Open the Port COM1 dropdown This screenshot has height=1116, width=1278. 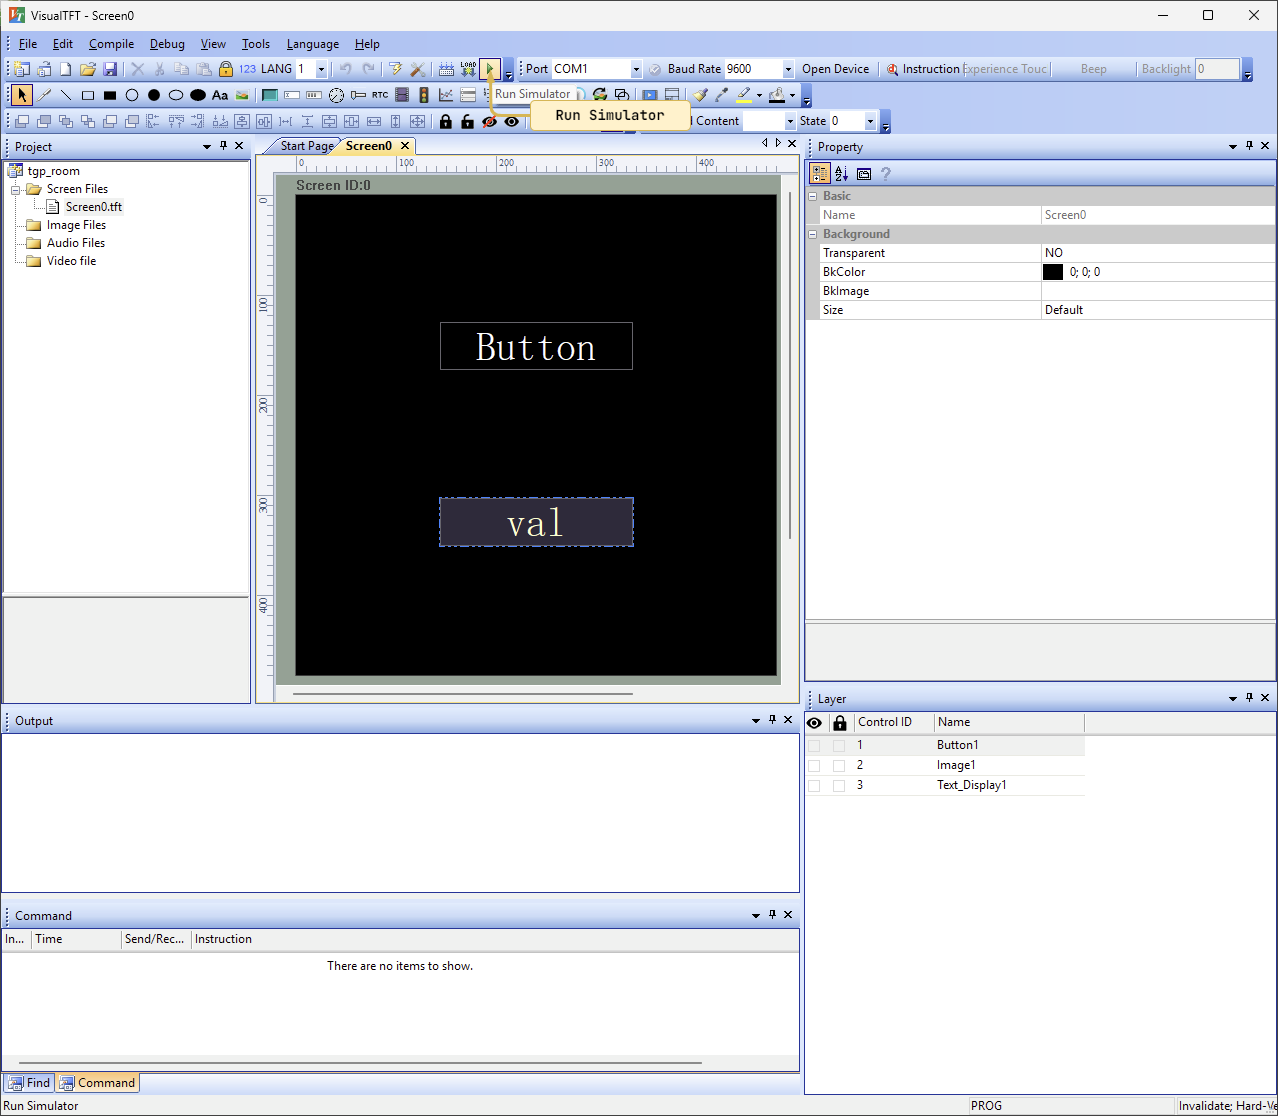[x=635, y=69]
